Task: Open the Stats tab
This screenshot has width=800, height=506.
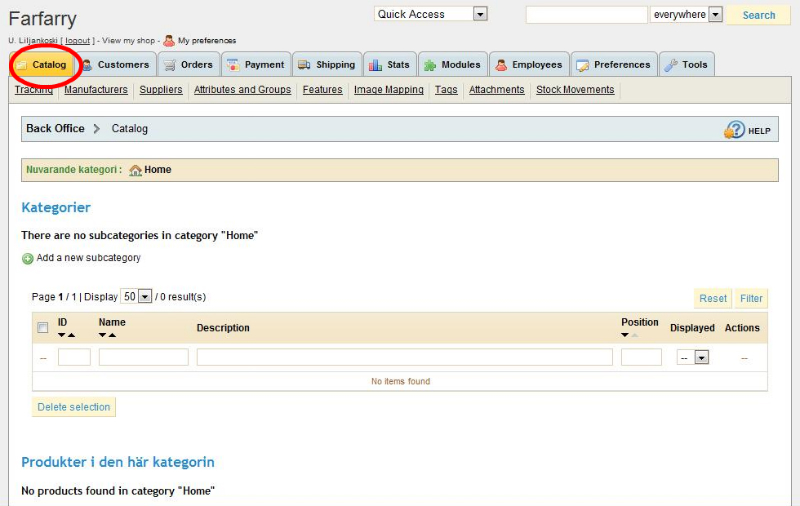Action: (390, 65)
